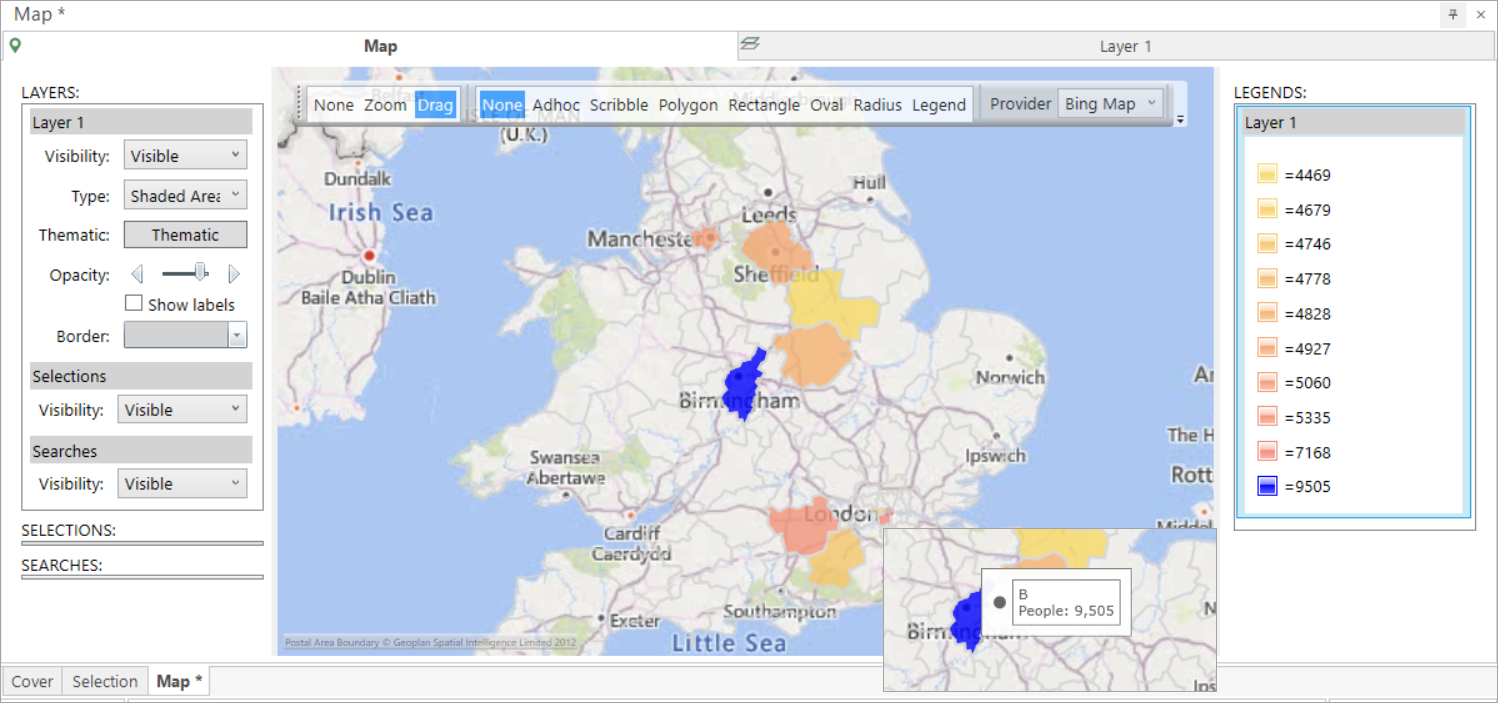Close the Map window tab
Viewport: 1498px width, 703px height.
(x=1481, y=15)
